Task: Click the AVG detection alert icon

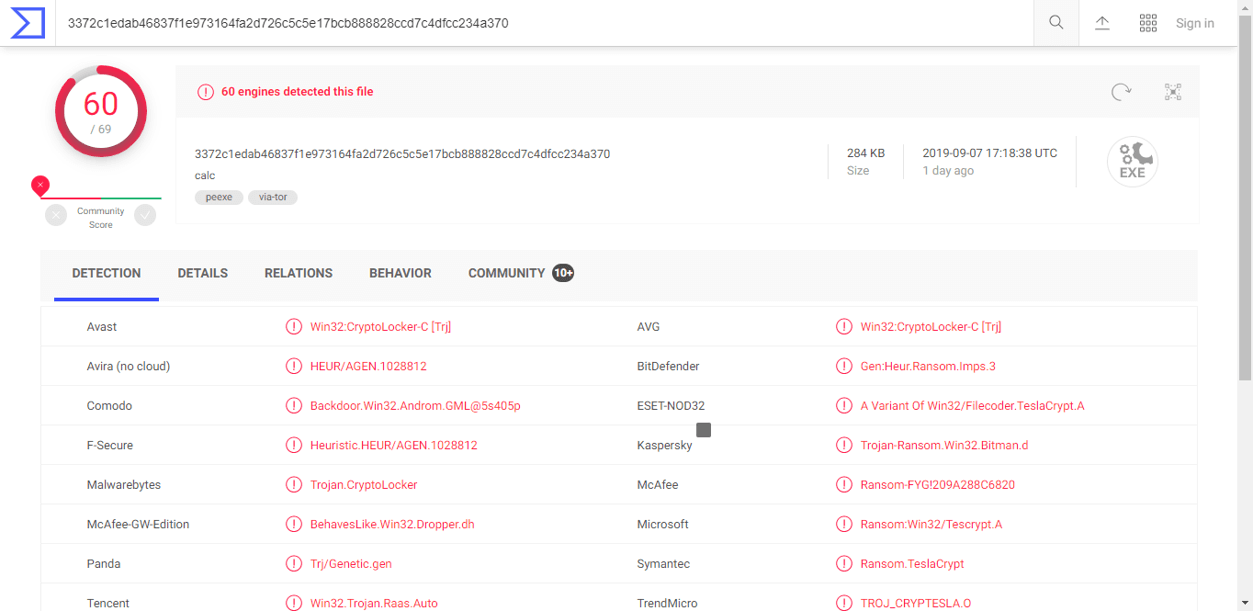Action: (844, 327)
